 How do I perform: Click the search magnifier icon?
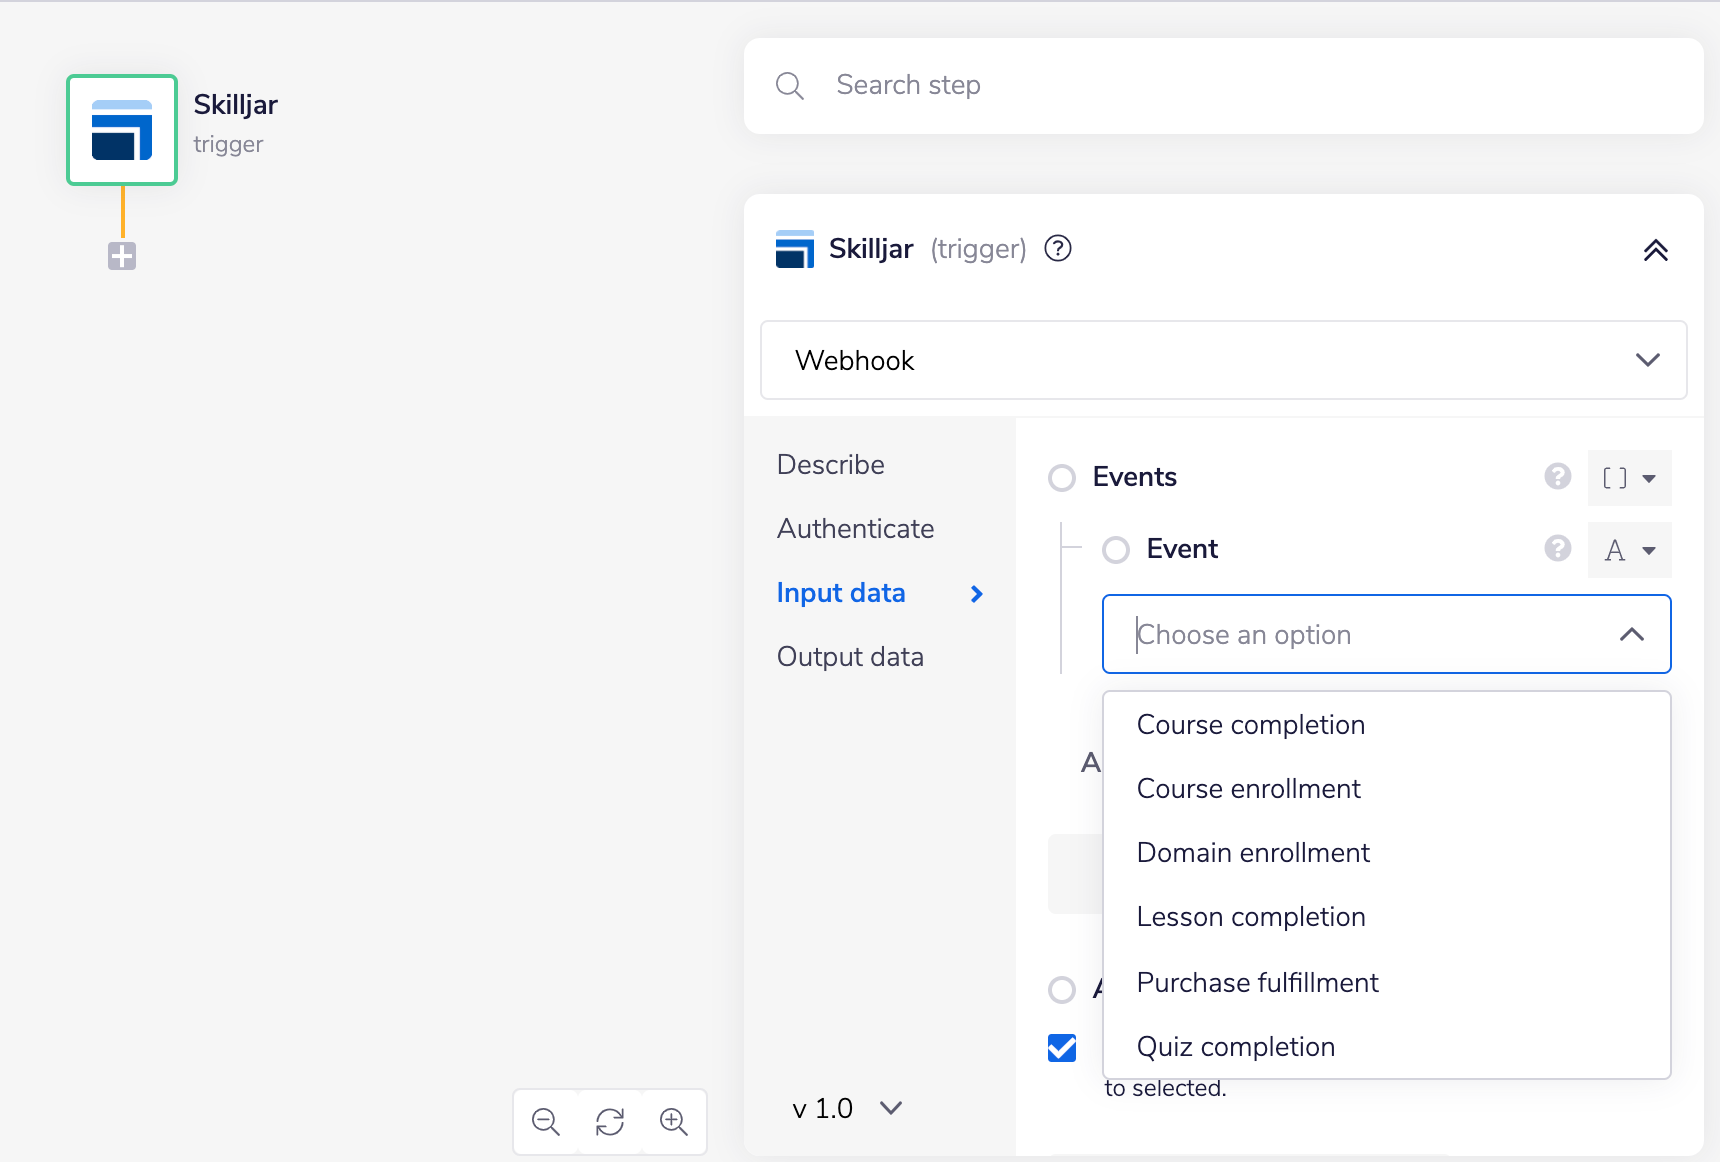click(790, 86)
